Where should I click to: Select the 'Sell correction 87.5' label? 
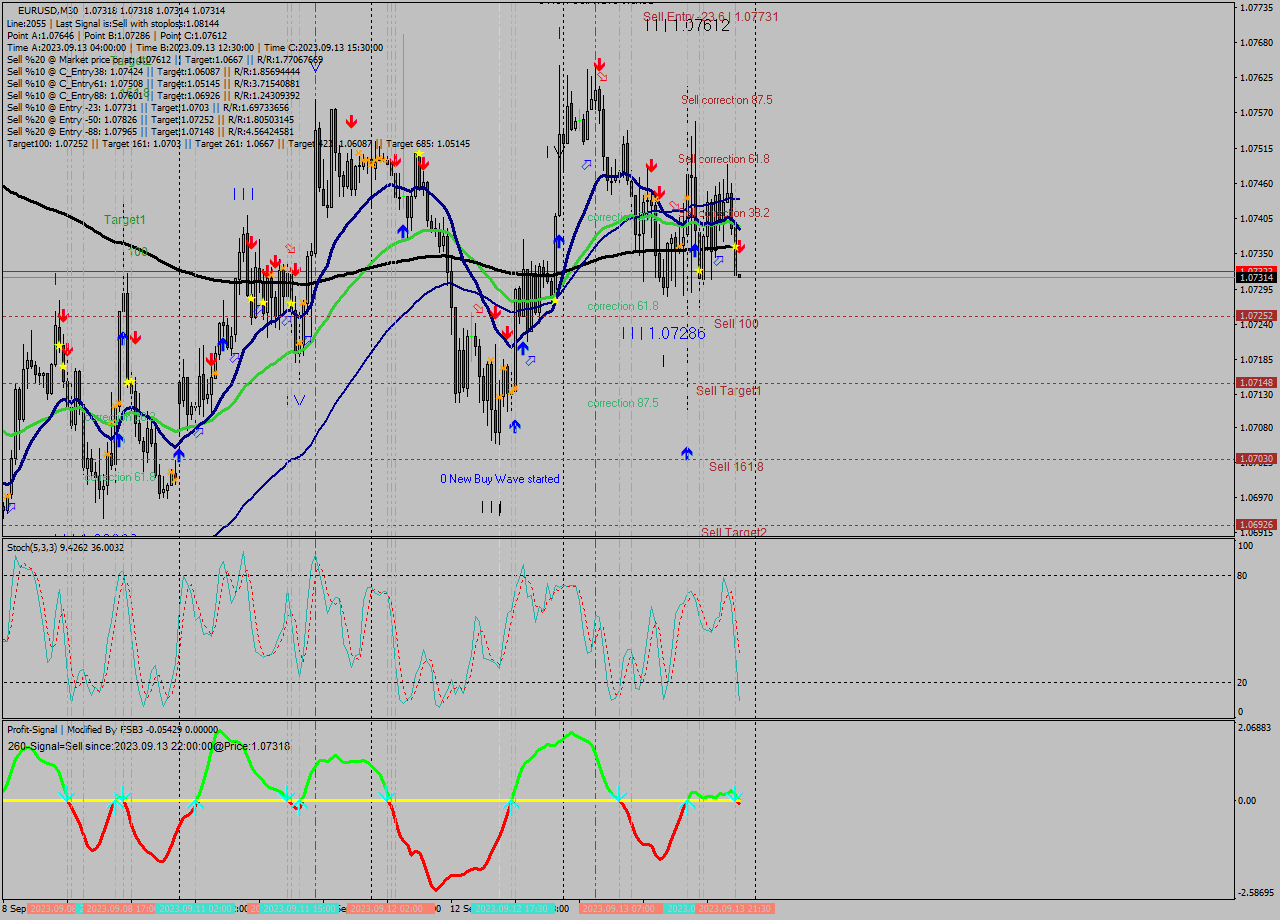[x=727, y=100]
